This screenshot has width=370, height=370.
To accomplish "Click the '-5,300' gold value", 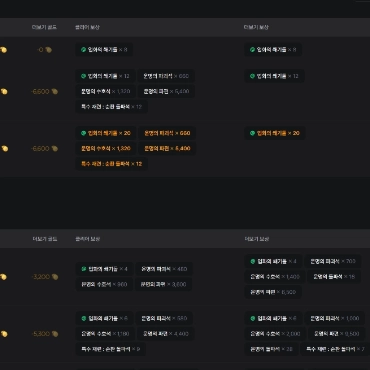I will (41, 334).
